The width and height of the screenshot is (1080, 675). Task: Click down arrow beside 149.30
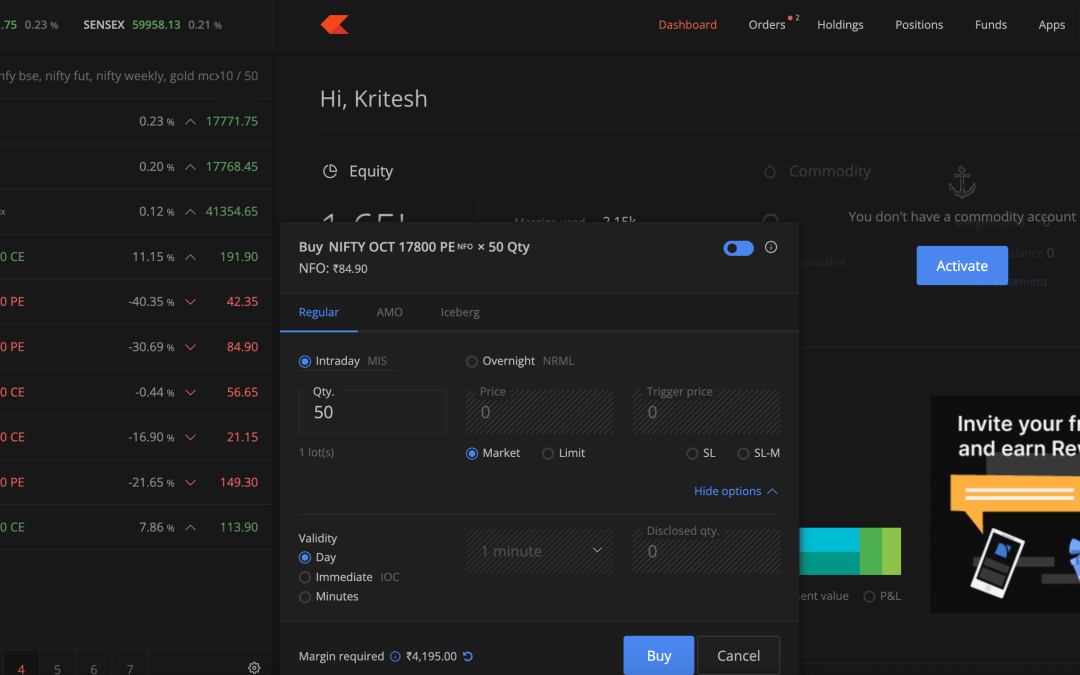tap(191, 483)
